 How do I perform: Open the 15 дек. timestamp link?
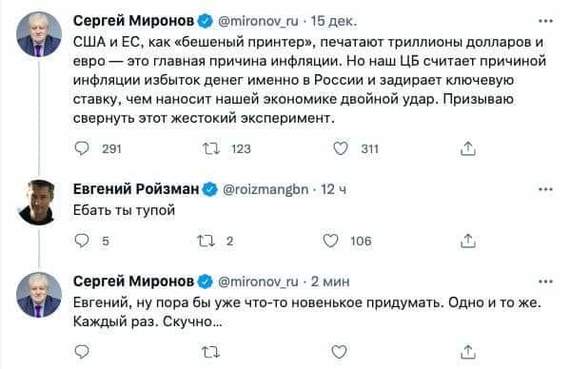pyautogui.click(x=334, y=21)
